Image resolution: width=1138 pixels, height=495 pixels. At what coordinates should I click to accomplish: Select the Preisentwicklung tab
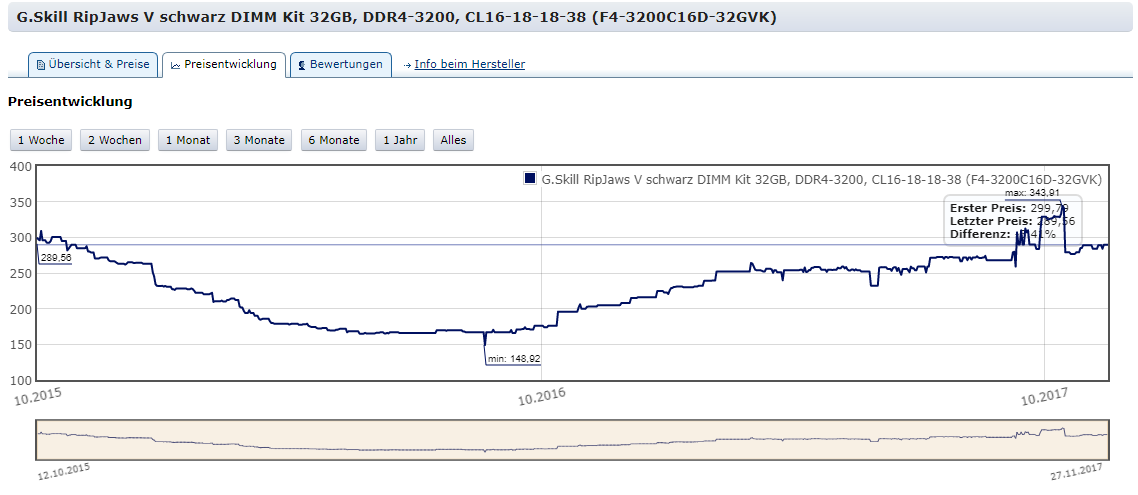click(224, 64)
